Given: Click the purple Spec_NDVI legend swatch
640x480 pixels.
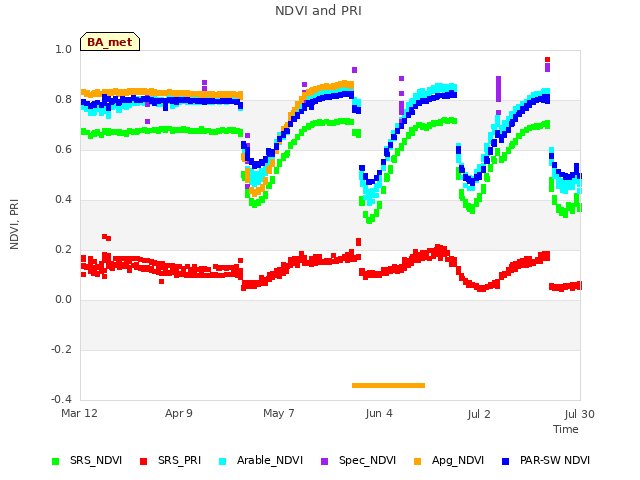Looking at the screenshot, I should (x=324, y=461).
